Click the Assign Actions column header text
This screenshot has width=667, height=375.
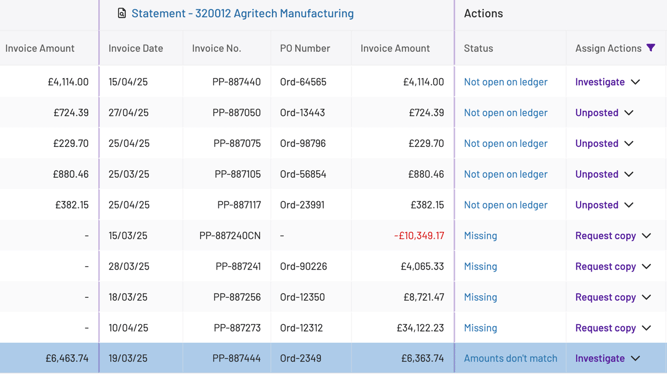pos(608,48)
